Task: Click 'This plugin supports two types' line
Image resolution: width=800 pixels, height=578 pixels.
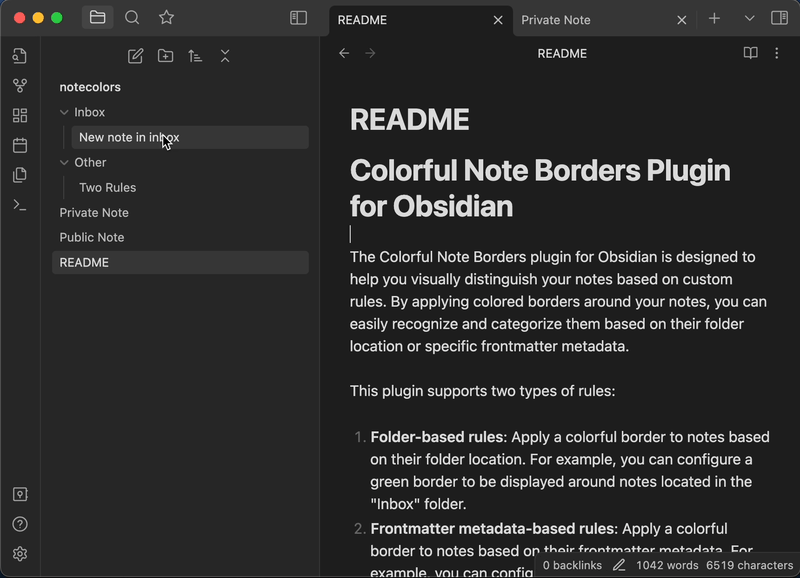Action: coord(482,391)
